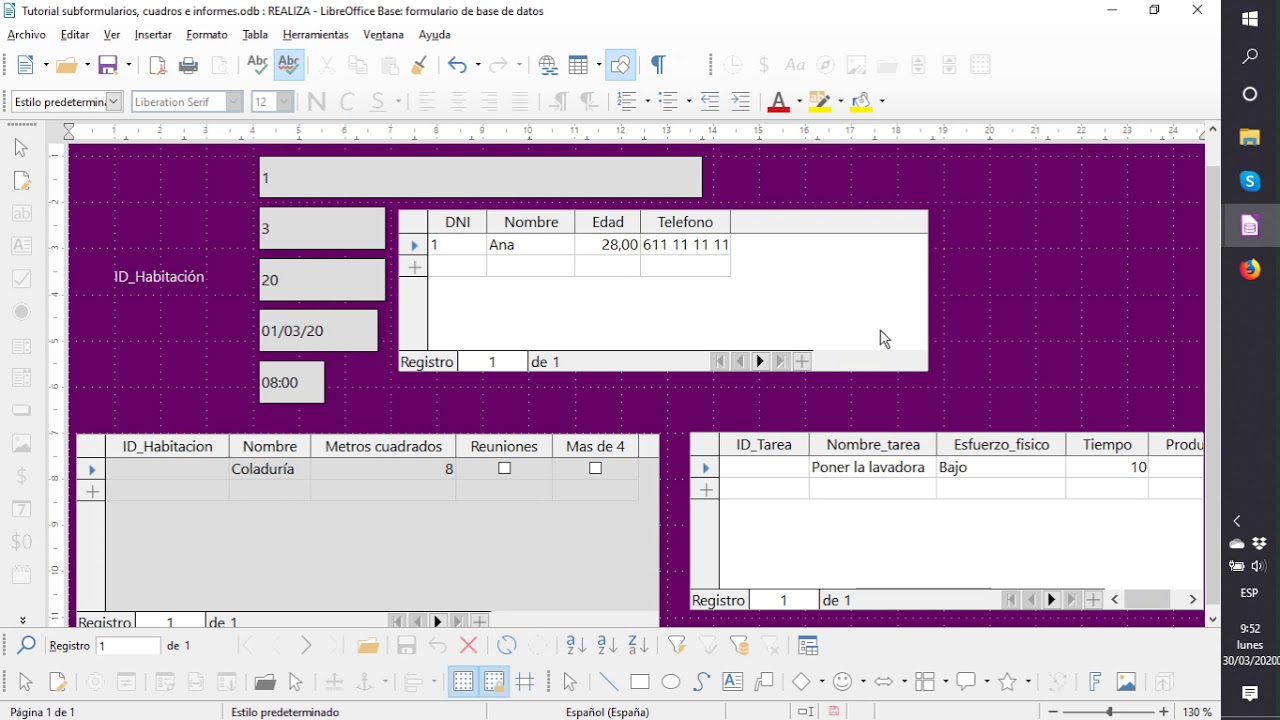Select the Insert Line drawing tool
Image resolution: width=1280 pixels, height=720 pixels.
[x=608, y=682]
